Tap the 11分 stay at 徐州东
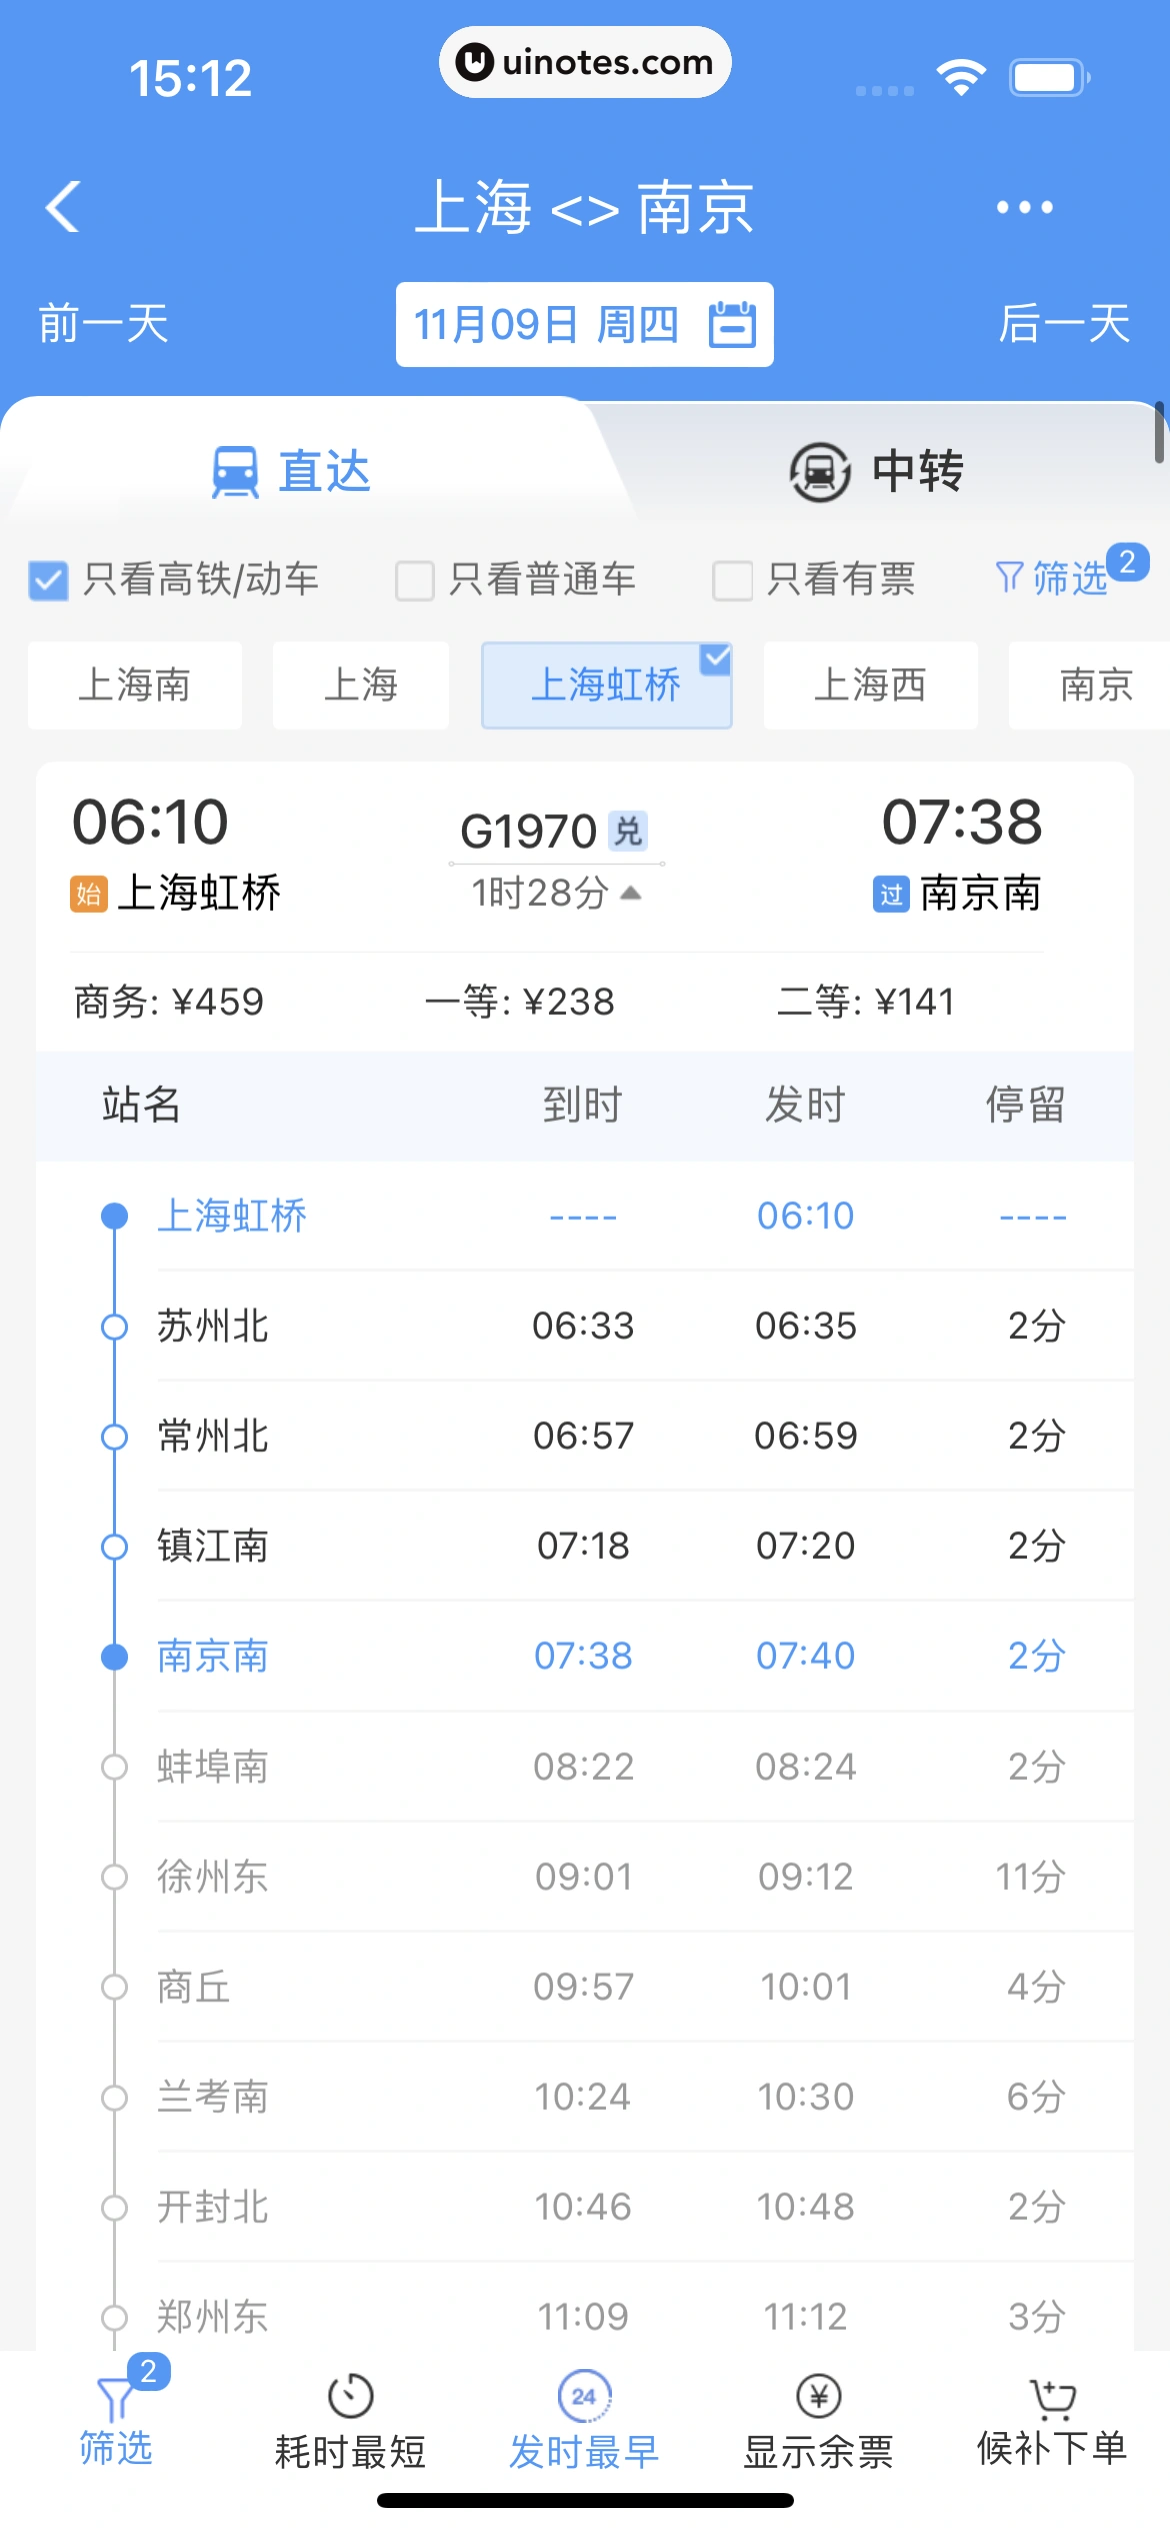1170x2532 pixels. click(1031, 1877)
